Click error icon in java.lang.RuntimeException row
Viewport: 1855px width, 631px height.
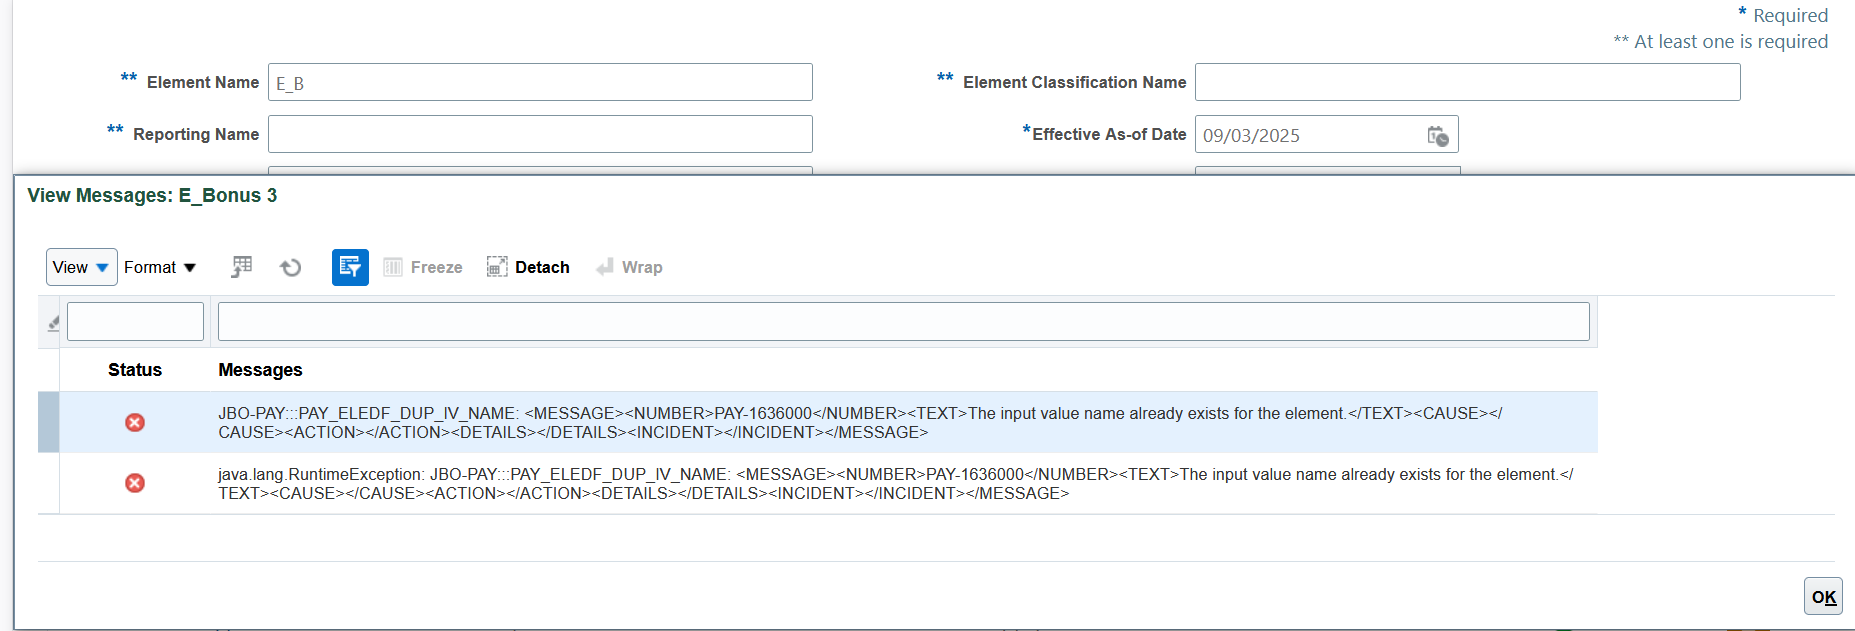135,483
